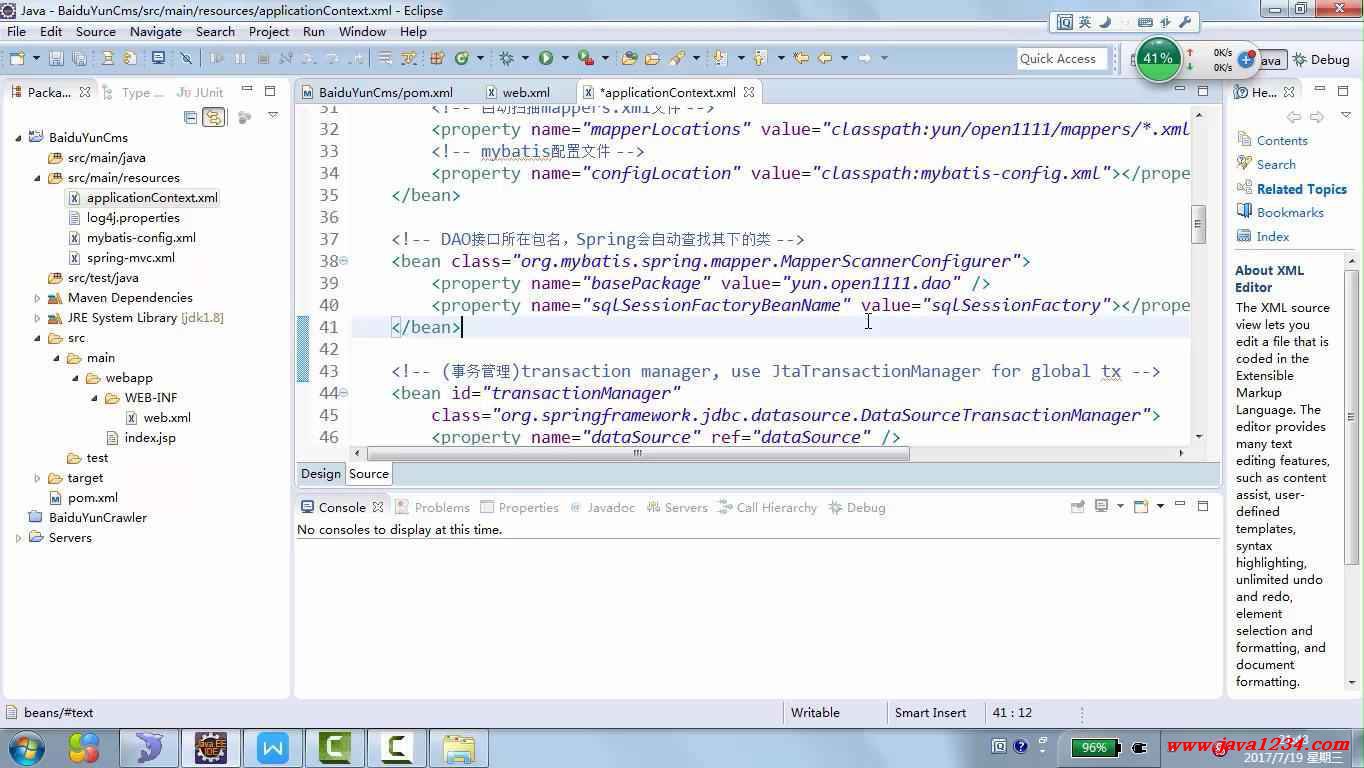
Task: Click the Eclipse taskbar icon
Action: pos(211,747)
